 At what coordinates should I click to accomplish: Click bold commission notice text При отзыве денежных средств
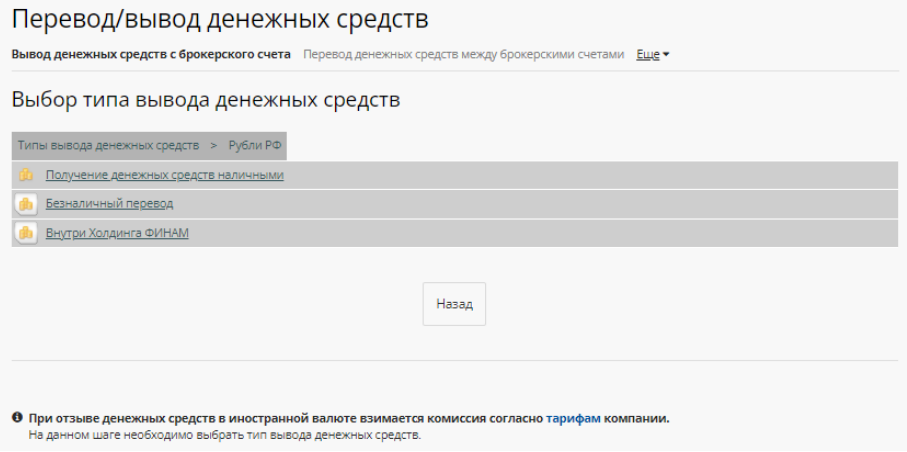[x=349, y=418]
